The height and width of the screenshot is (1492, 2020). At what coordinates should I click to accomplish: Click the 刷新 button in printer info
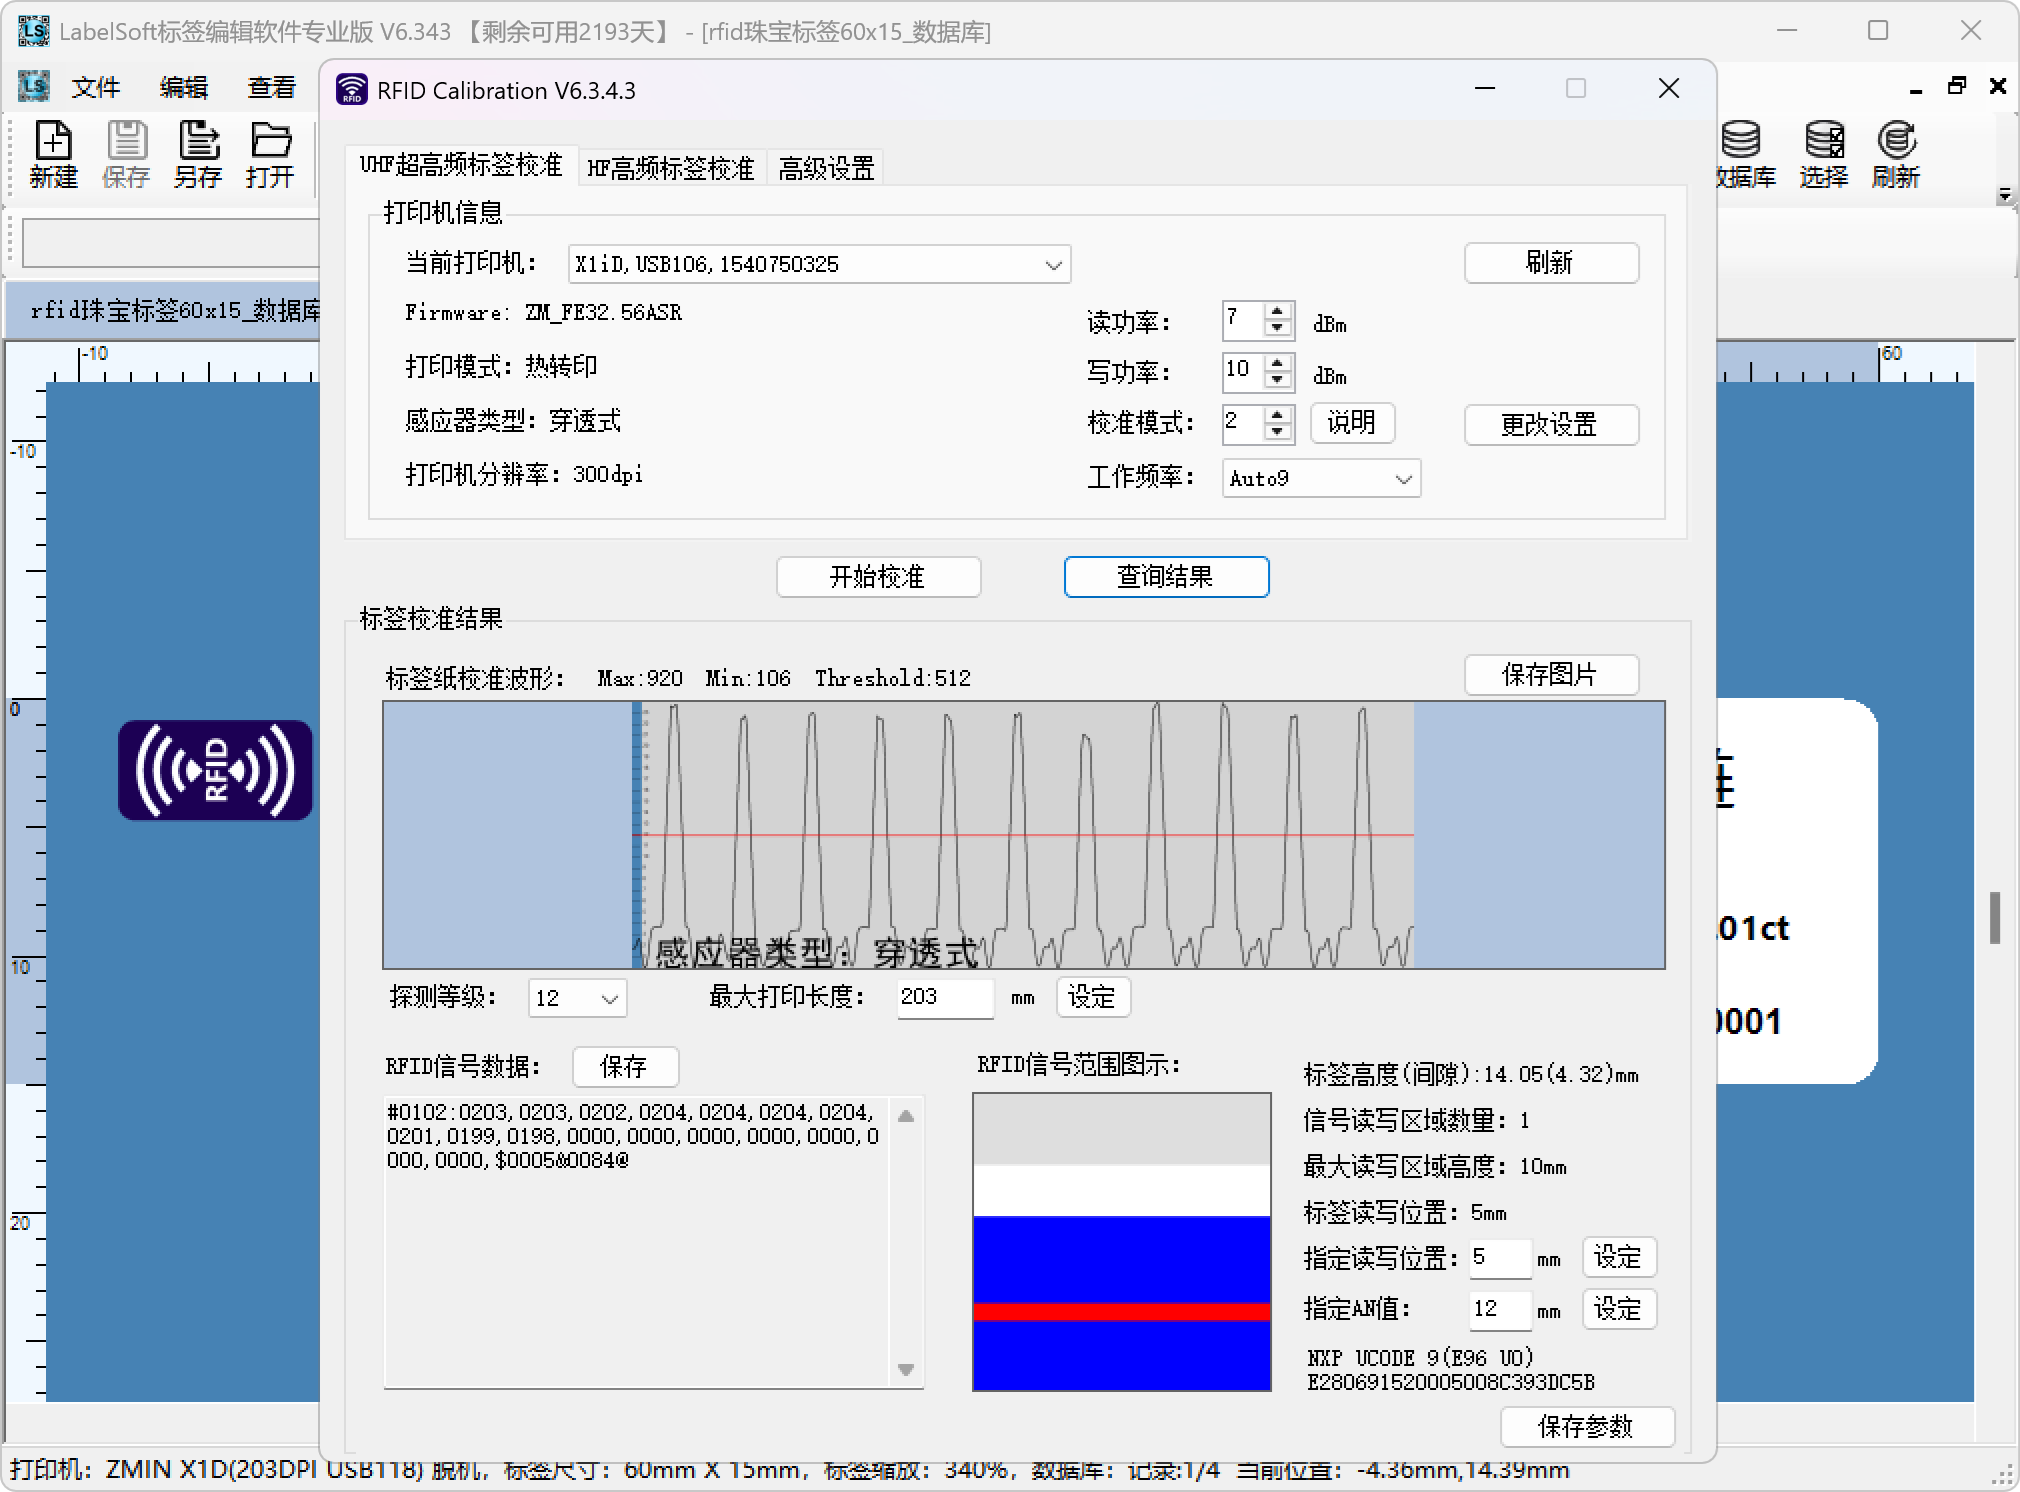tap(1551, 263)
